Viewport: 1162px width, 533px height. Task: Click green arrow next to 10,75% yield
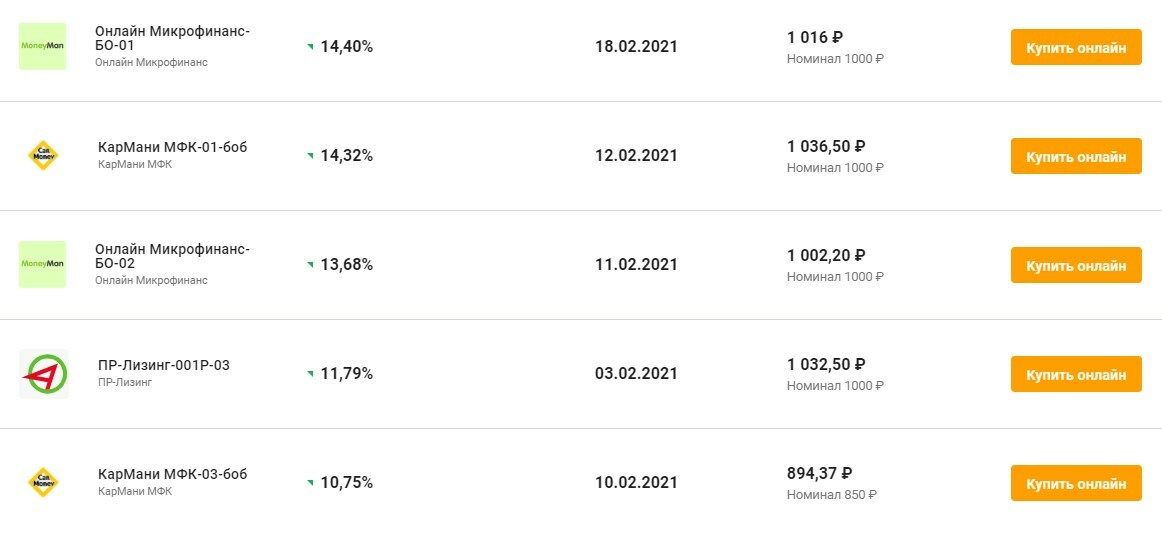310,483
